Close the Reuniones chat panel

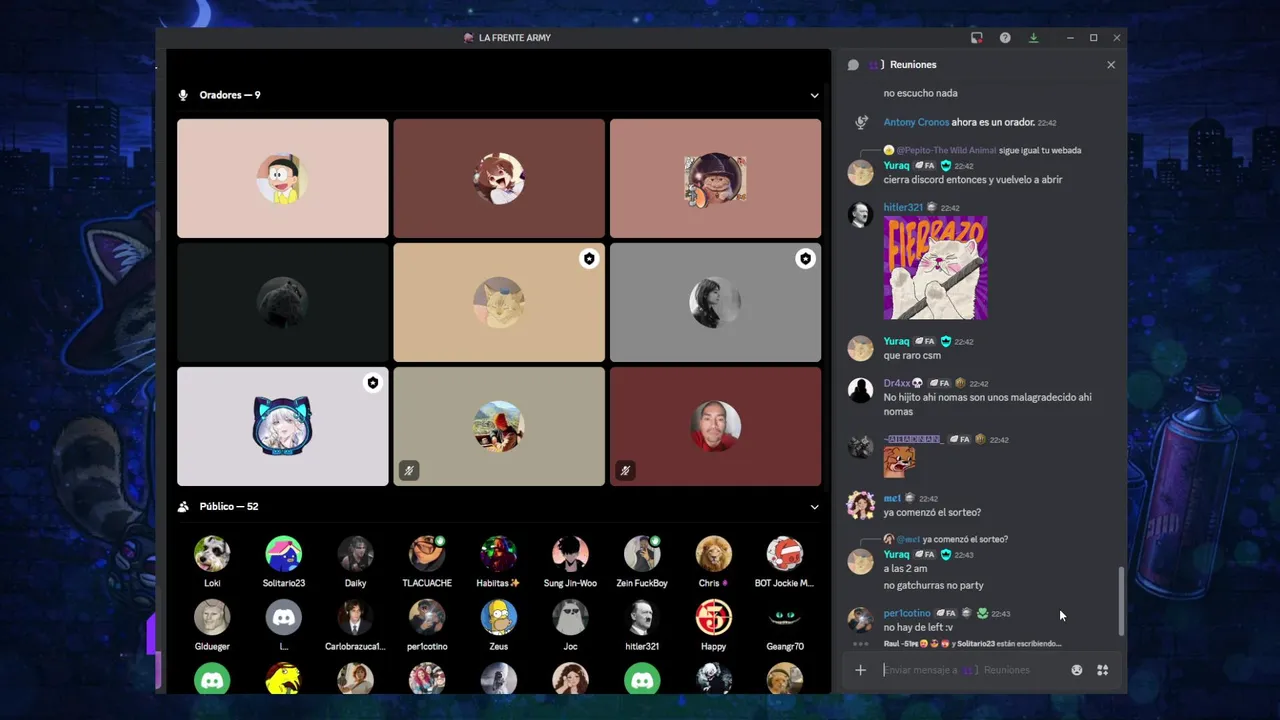pos(1111,64)
